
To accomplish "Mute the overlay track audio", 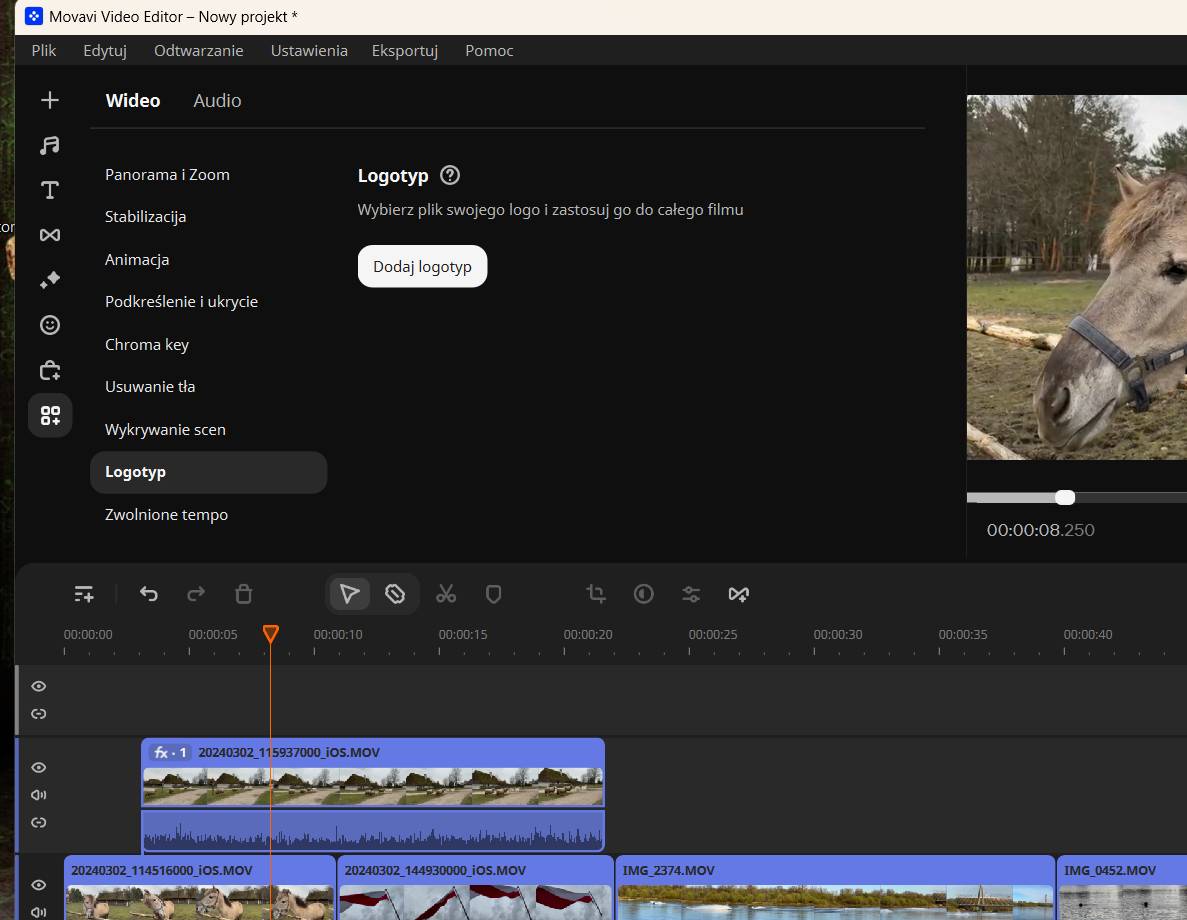I will [39, 795].
